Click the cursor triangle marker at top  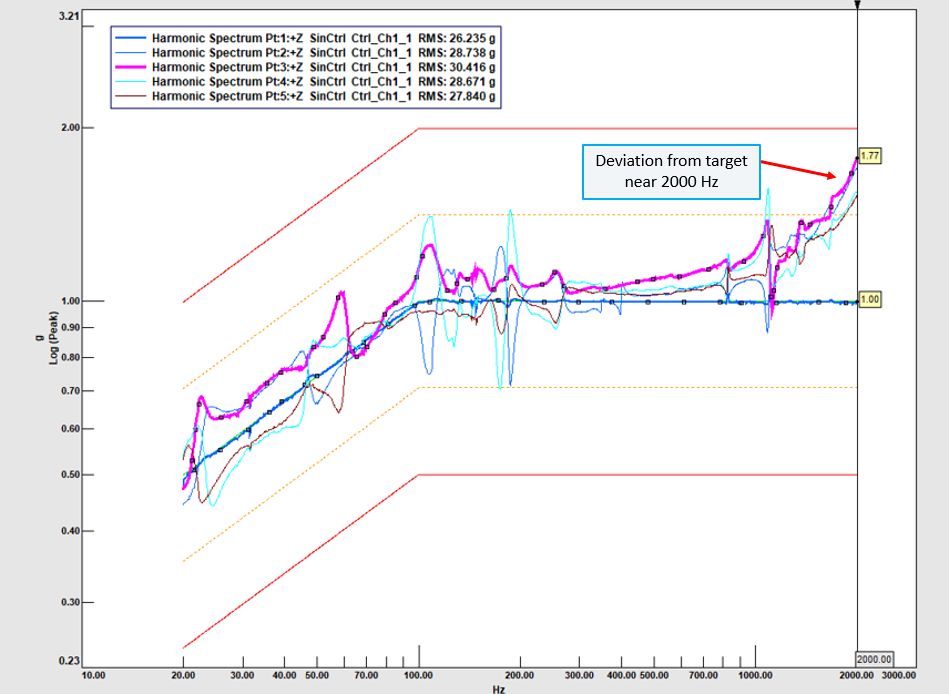point(857,5)
